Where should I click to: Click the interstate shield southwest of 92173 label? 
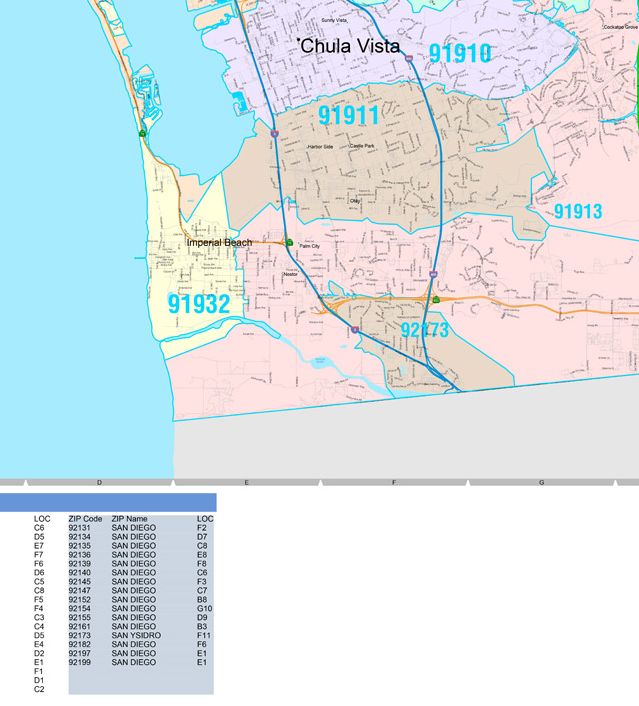(354, 329)
